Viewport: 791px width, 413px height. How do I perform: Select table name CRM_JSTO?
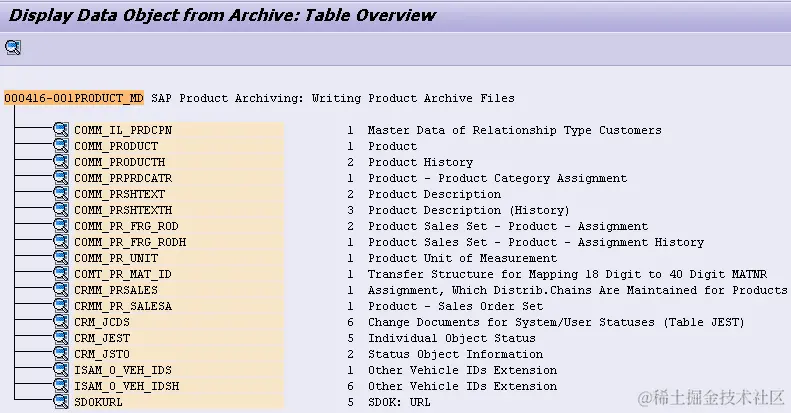coord(102,354)
